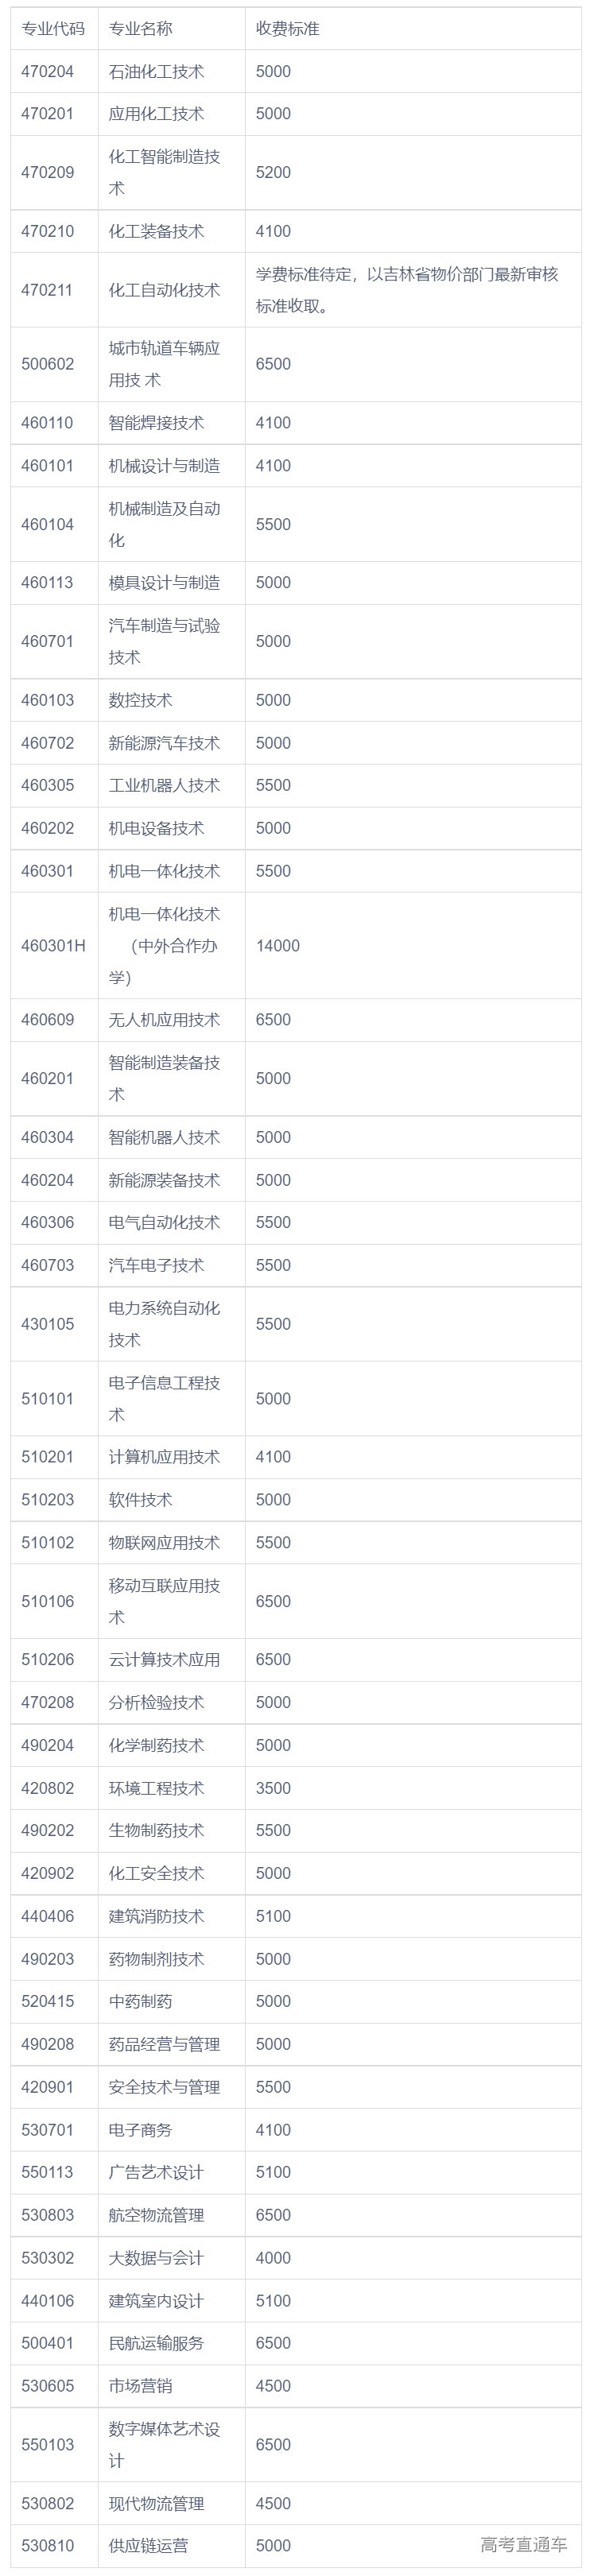Click the 化工智能制造技术 major name

pos(164,172)
